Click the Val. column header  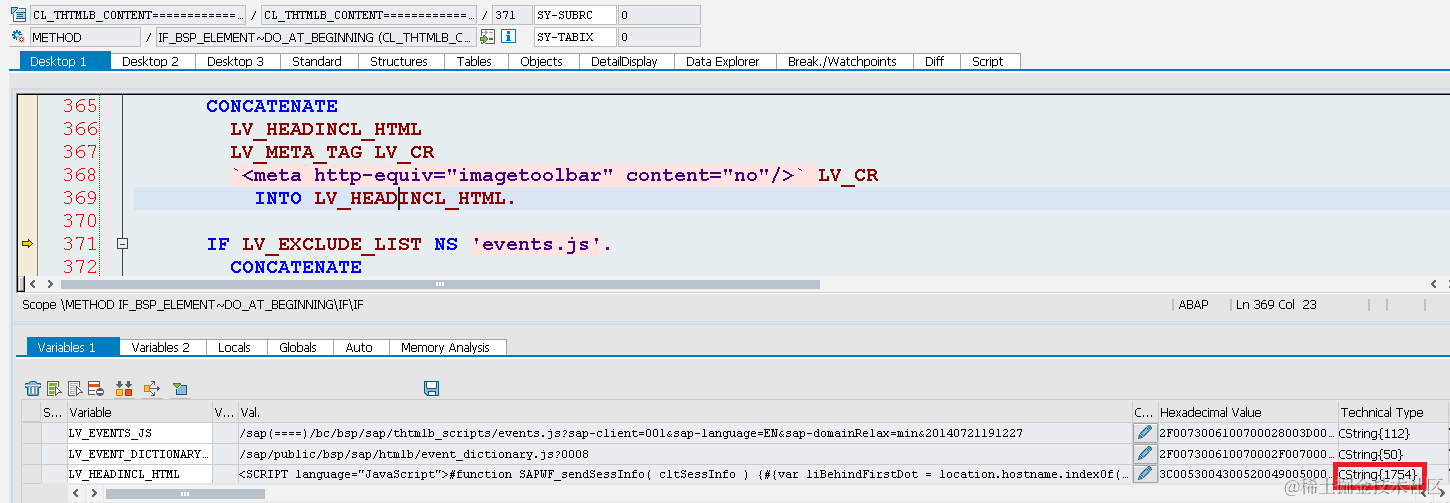[684, 412]
